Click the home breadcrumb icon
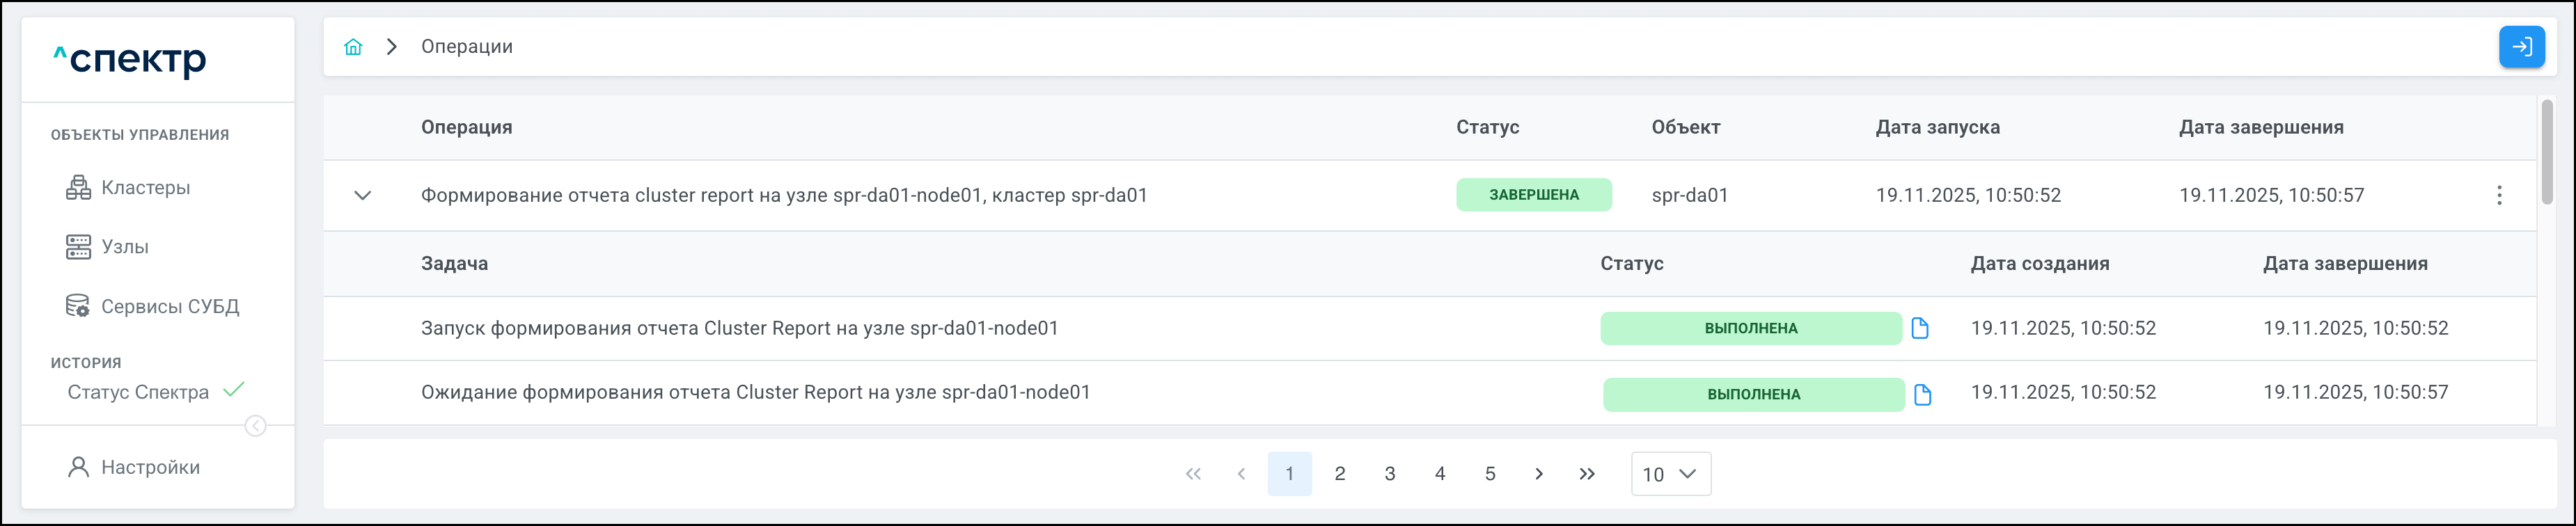Image resolution: width=2576 pixels, height=526 pixels. pyautogui.click(x=353, y=47)
